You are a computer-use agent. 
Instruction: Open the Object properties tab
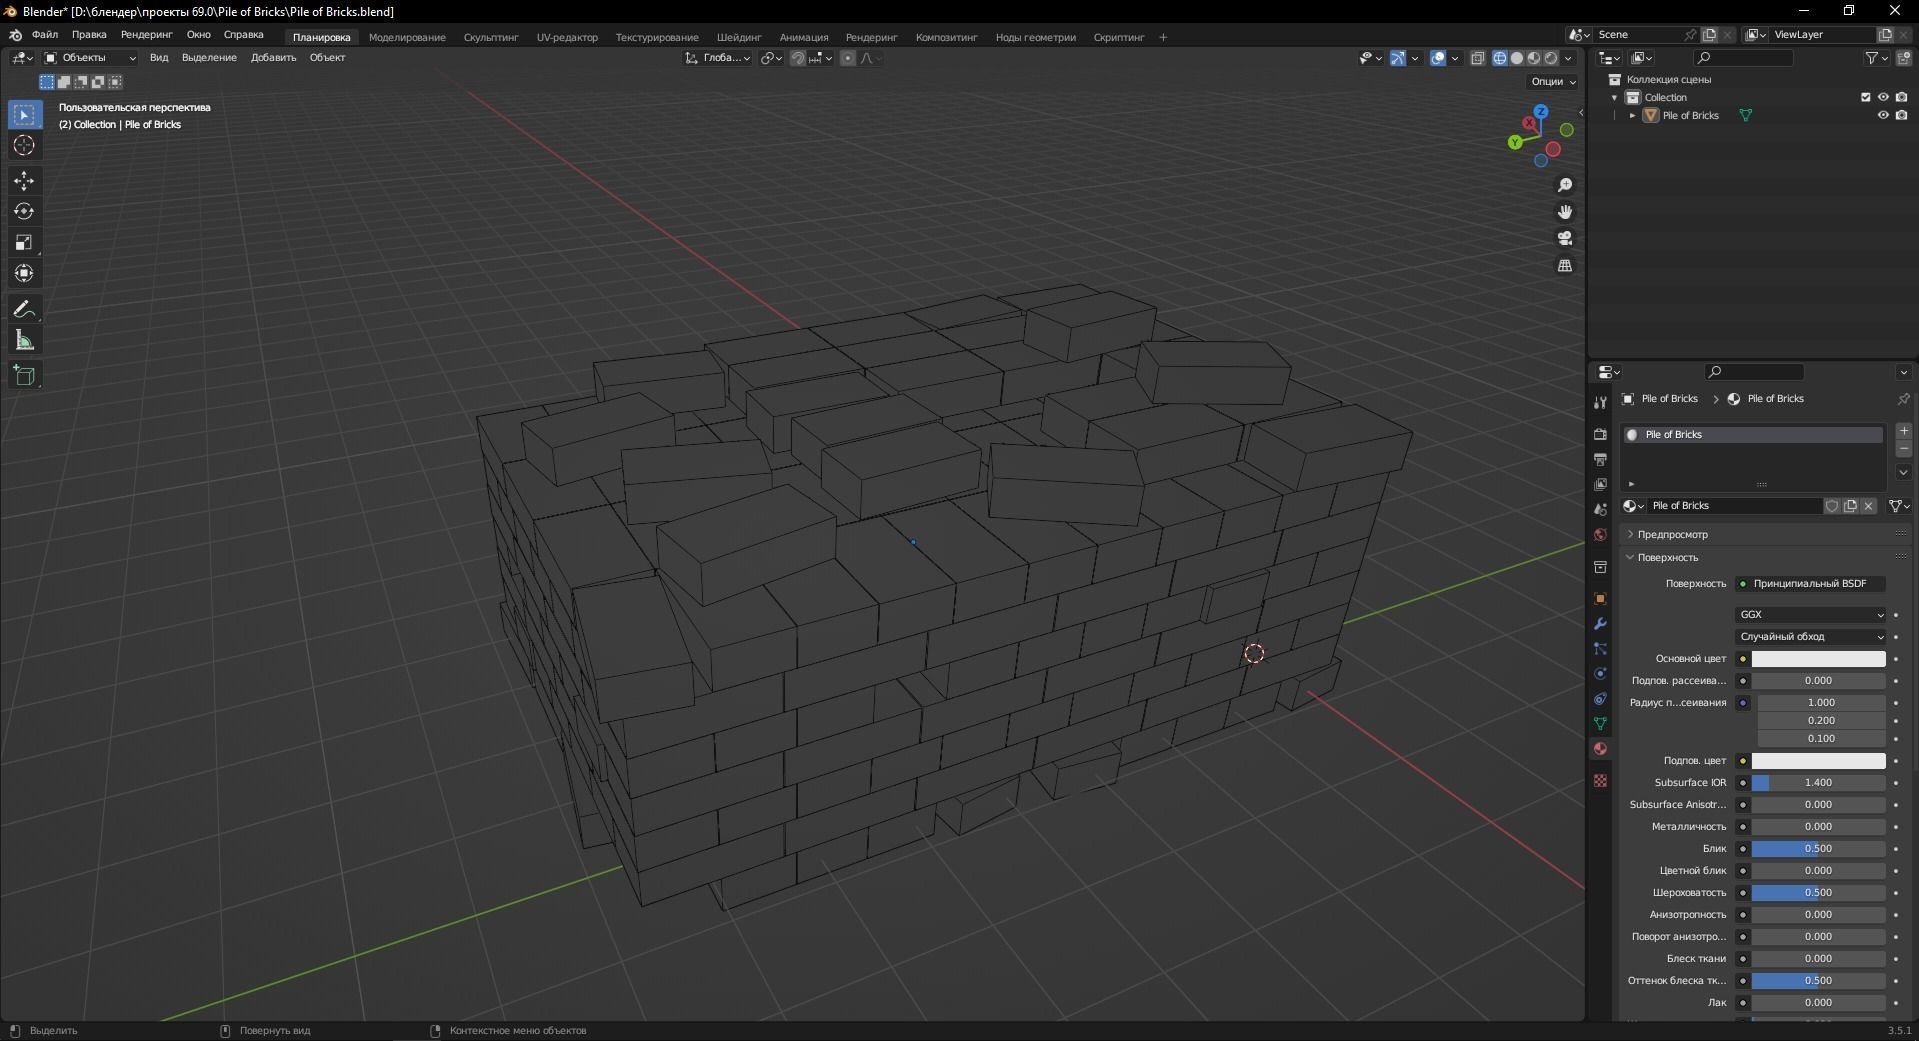point(1600,598)
